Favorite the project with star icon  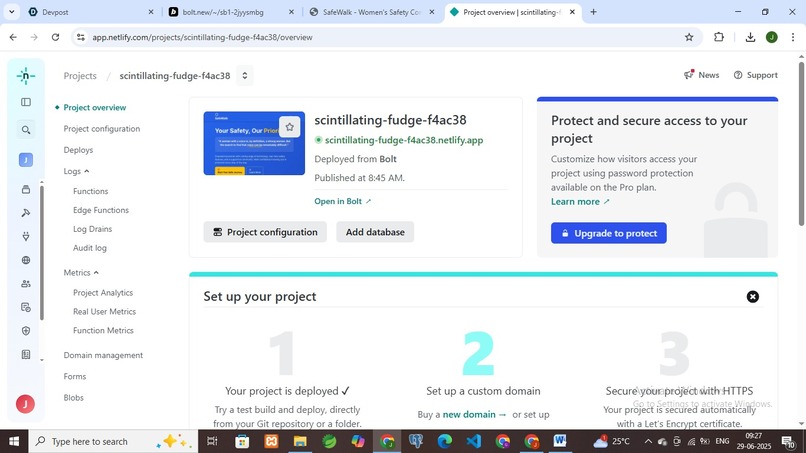tap(289, 127)
